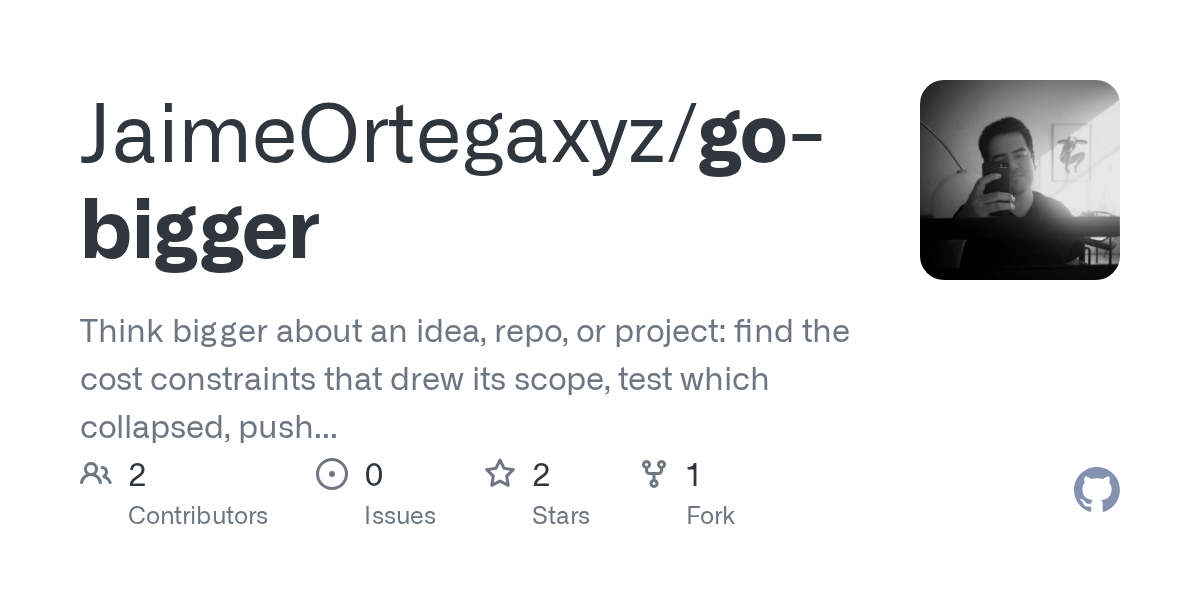Click the stars count number 2
The image size is (1200, 600).
(x=541, y=475)
